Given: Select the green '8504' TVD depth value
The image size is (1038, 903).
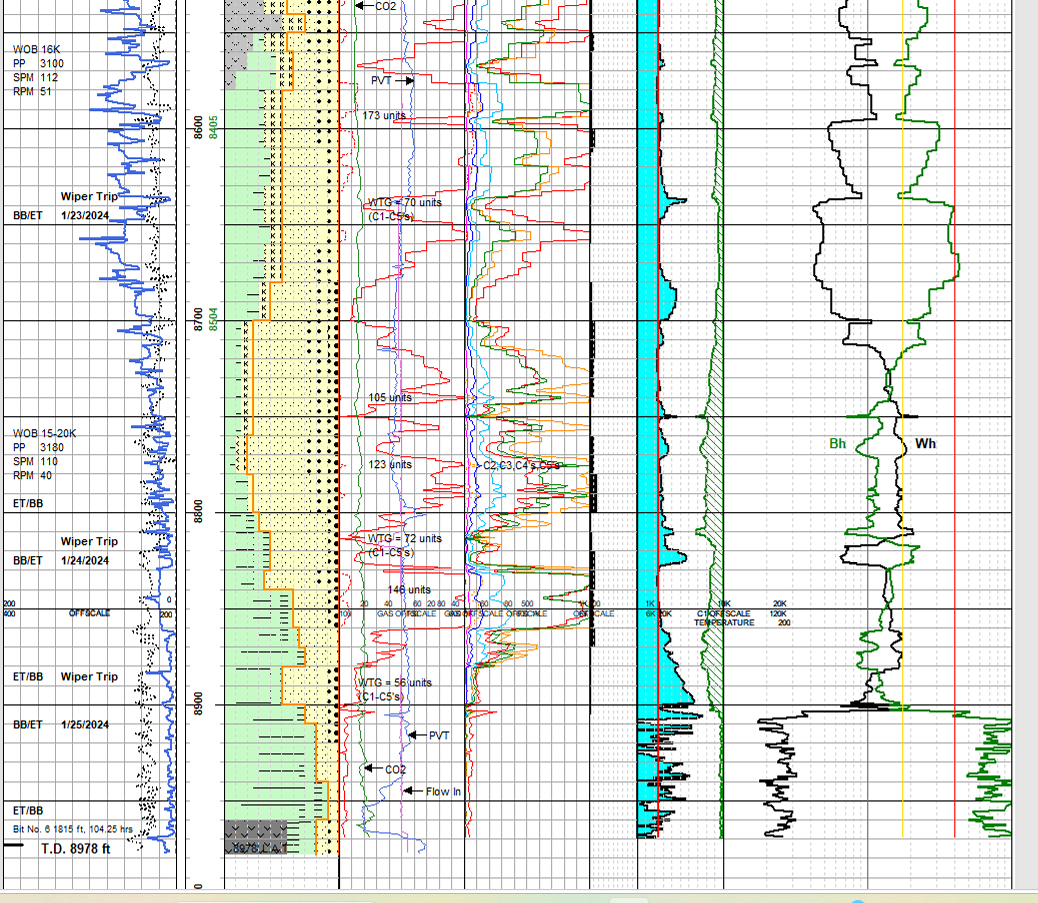Looking at the screenshot, I should pos(213,319).
